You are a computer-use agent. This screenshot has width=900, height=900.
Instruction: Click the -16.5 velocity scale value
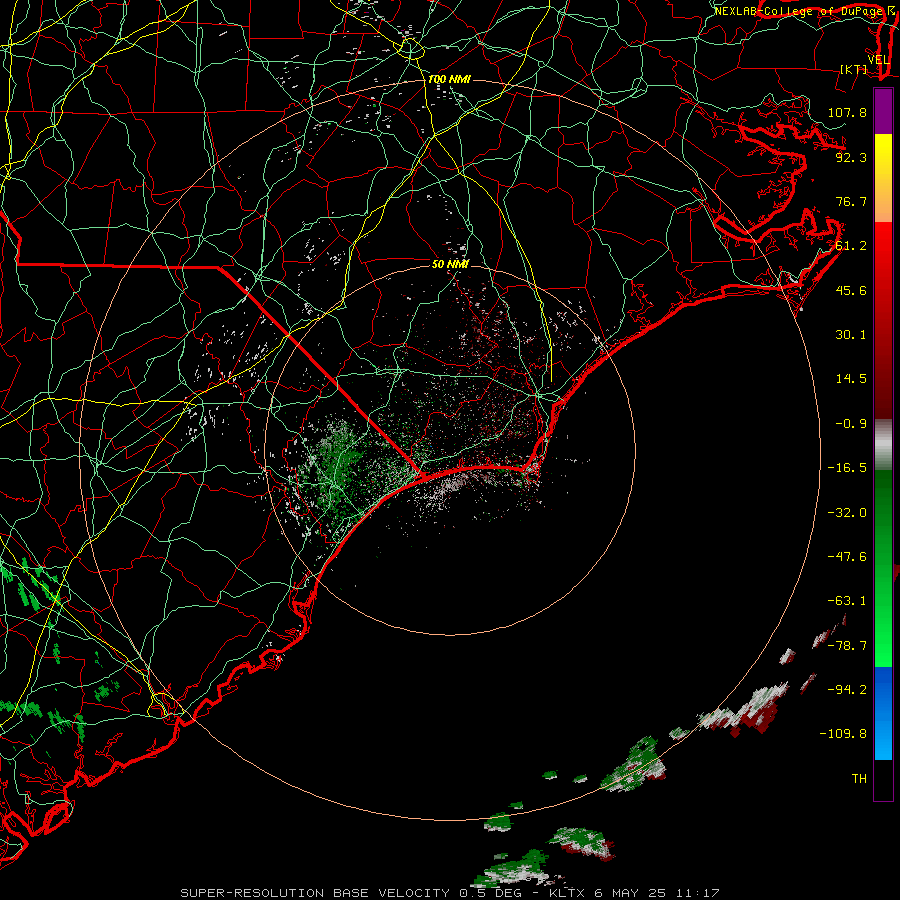point(847,468)
